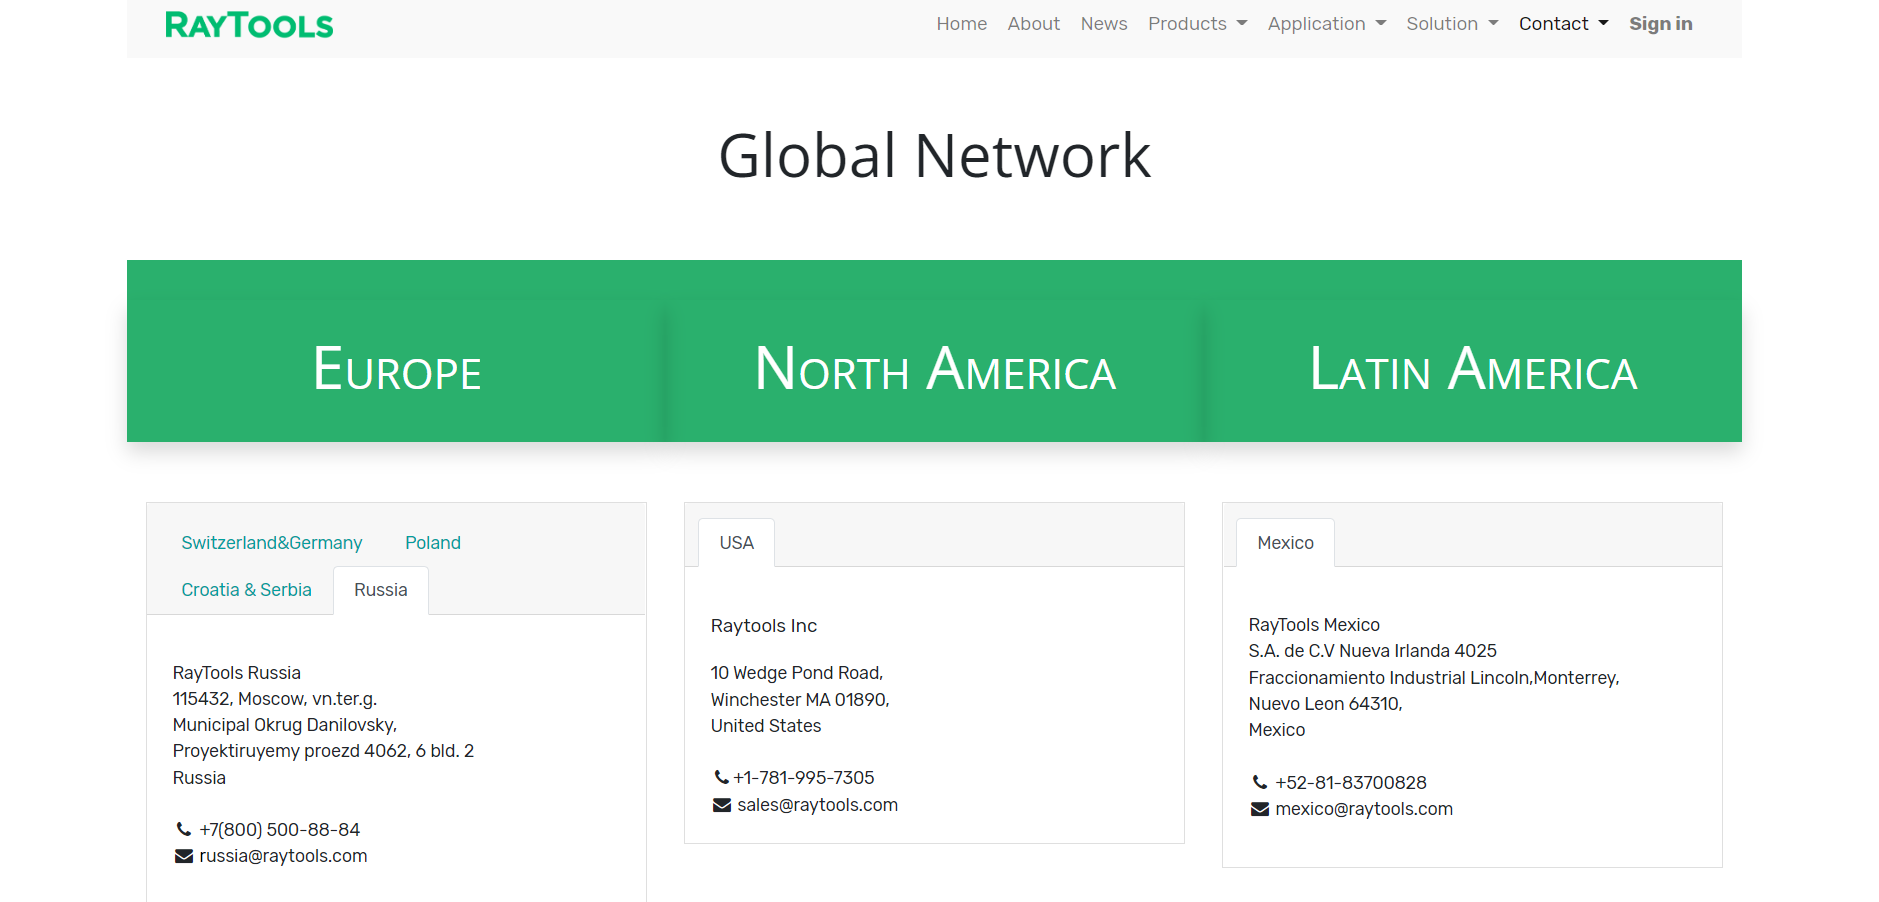Screen dimensions: 1879x902
Task: Click the Nuevo Leon 64310 address line
Action: 1326,704
